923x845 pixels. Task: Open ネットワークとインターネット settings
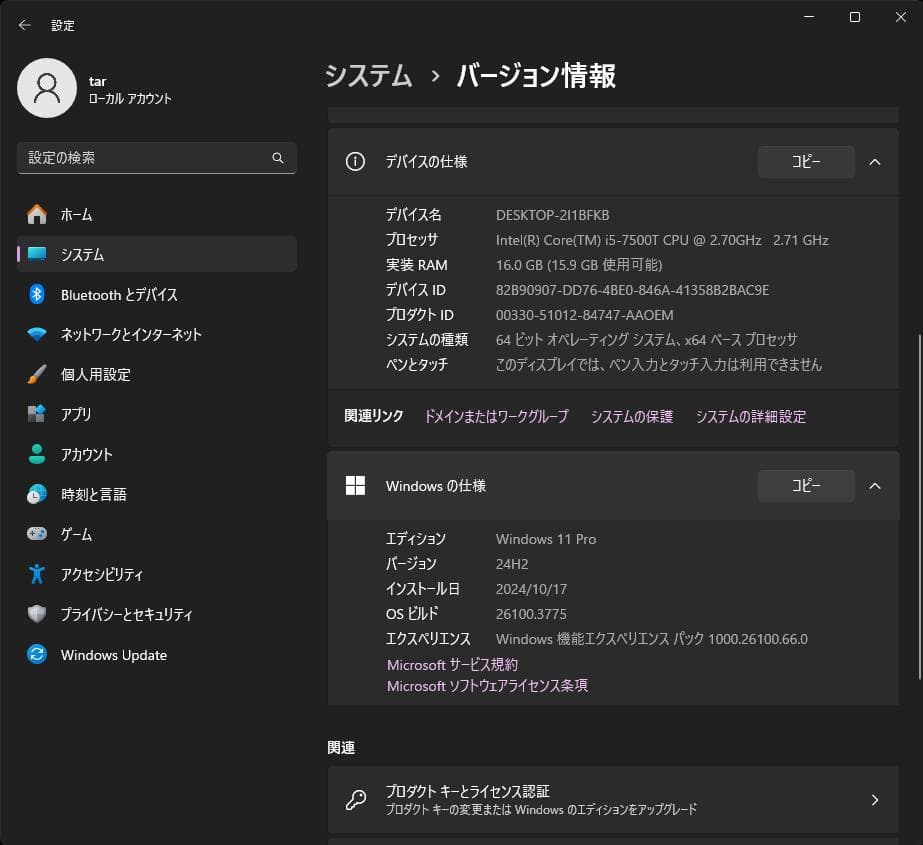(130, 334)
